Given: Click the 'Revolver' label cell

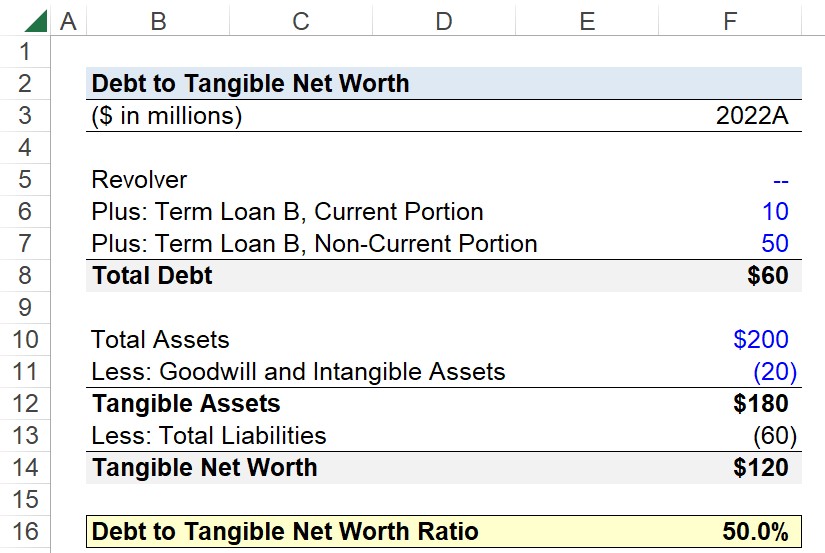Looking at the screenshot, I should tap(139, 180).
